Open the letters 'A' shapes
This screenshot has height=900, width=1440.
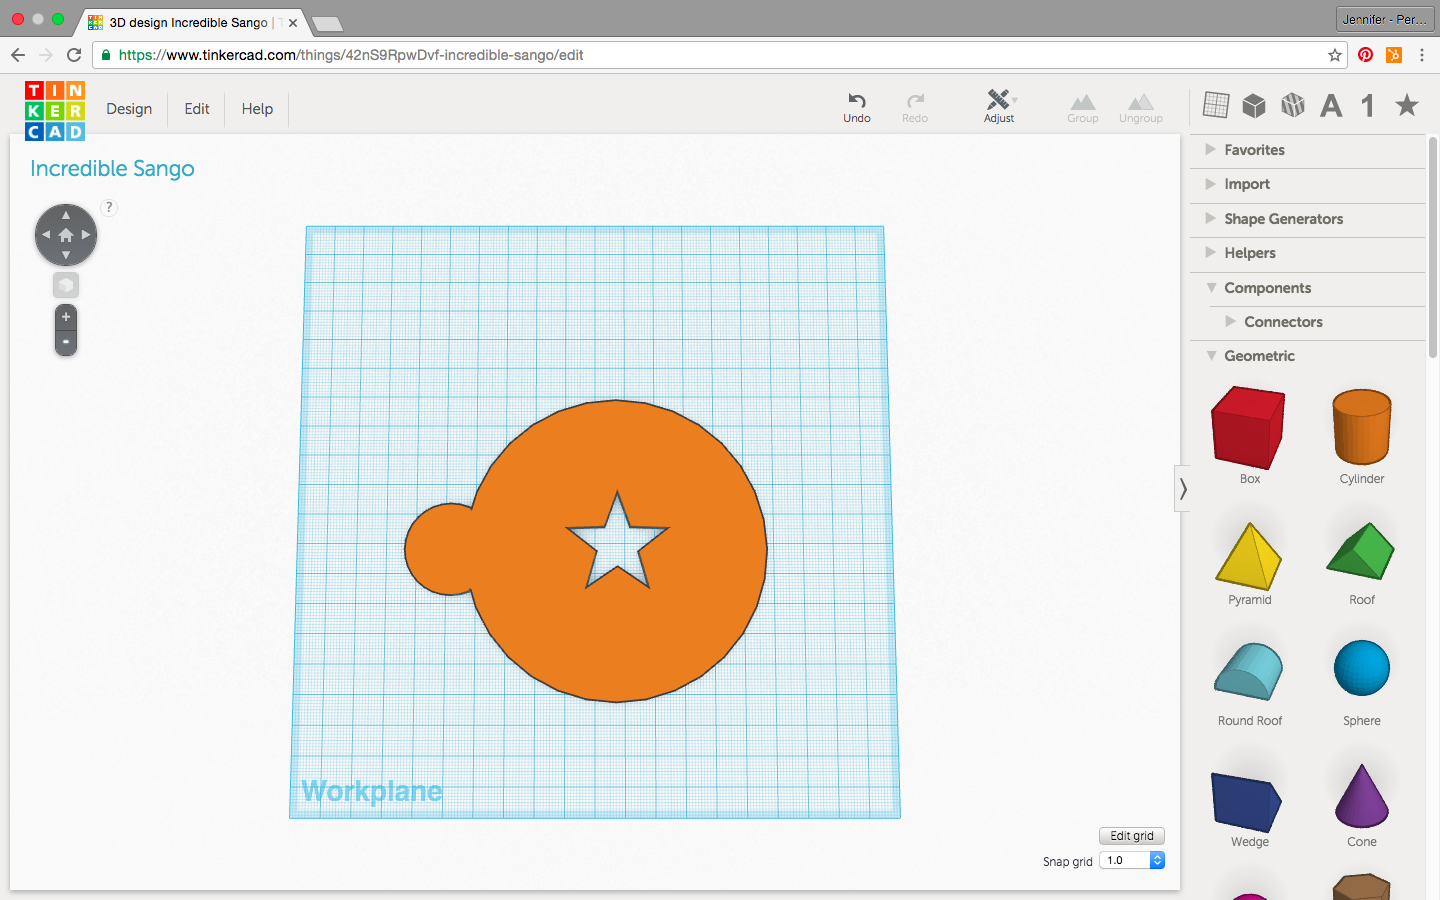pos(1331,105)
